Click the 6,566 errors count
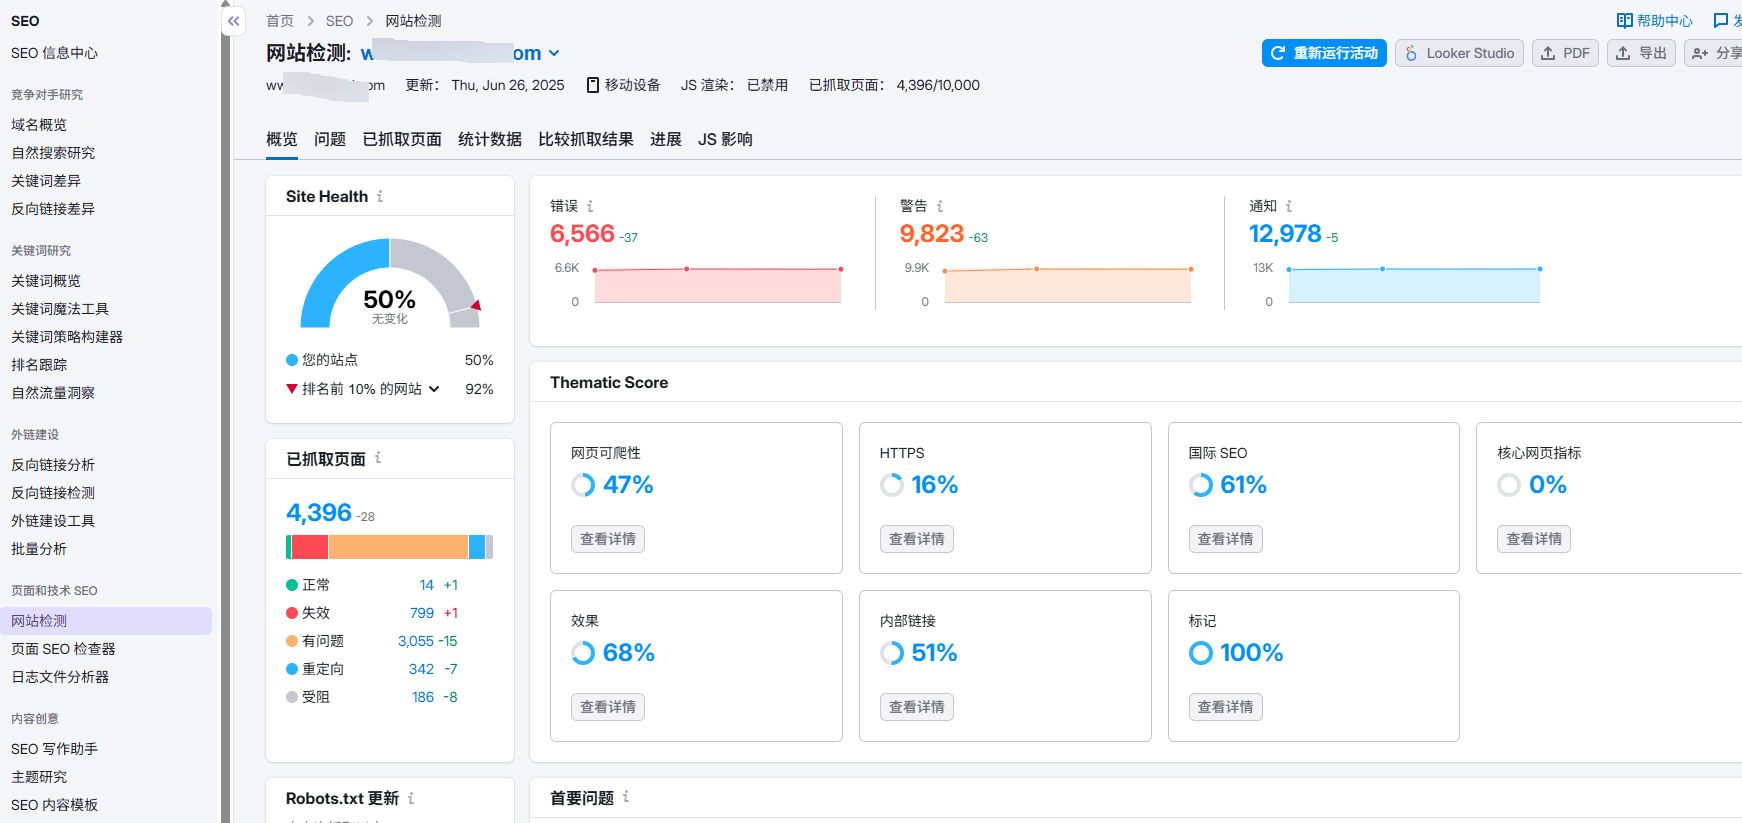1742x823 pixels. (x=582, y=234)
